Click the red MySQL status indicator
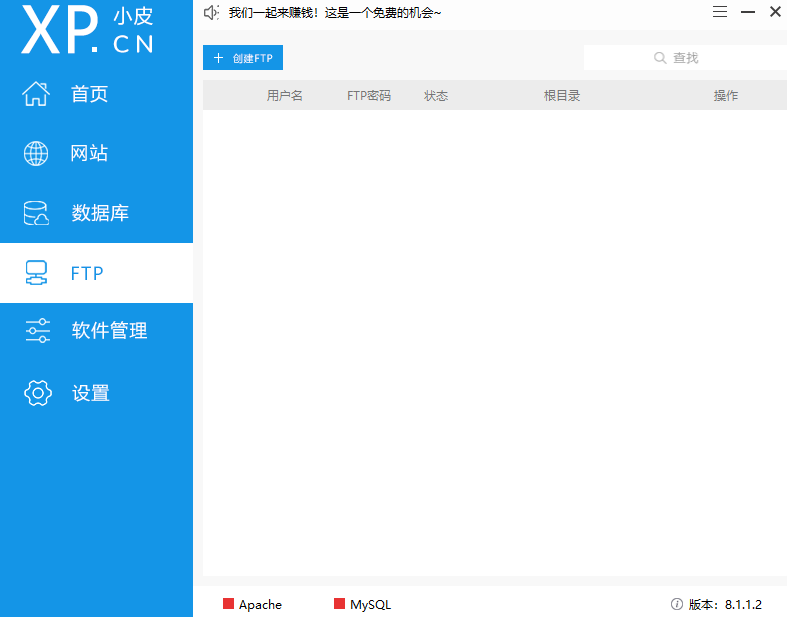Image resolution: width=787 pixels, height=617 pixels. pos(339,603)
